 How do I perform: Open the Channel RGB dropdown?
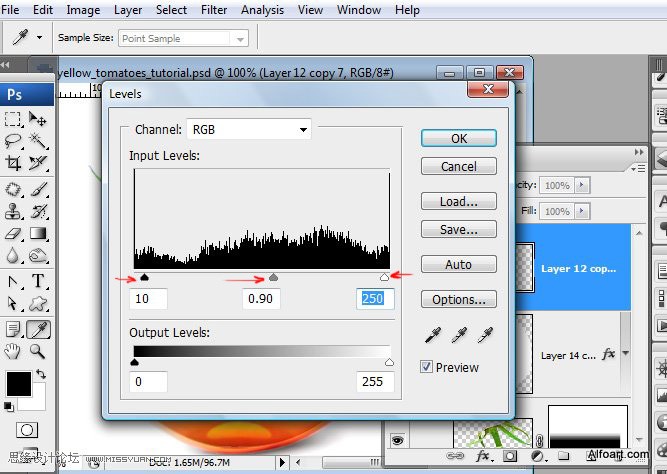[249, 129]
